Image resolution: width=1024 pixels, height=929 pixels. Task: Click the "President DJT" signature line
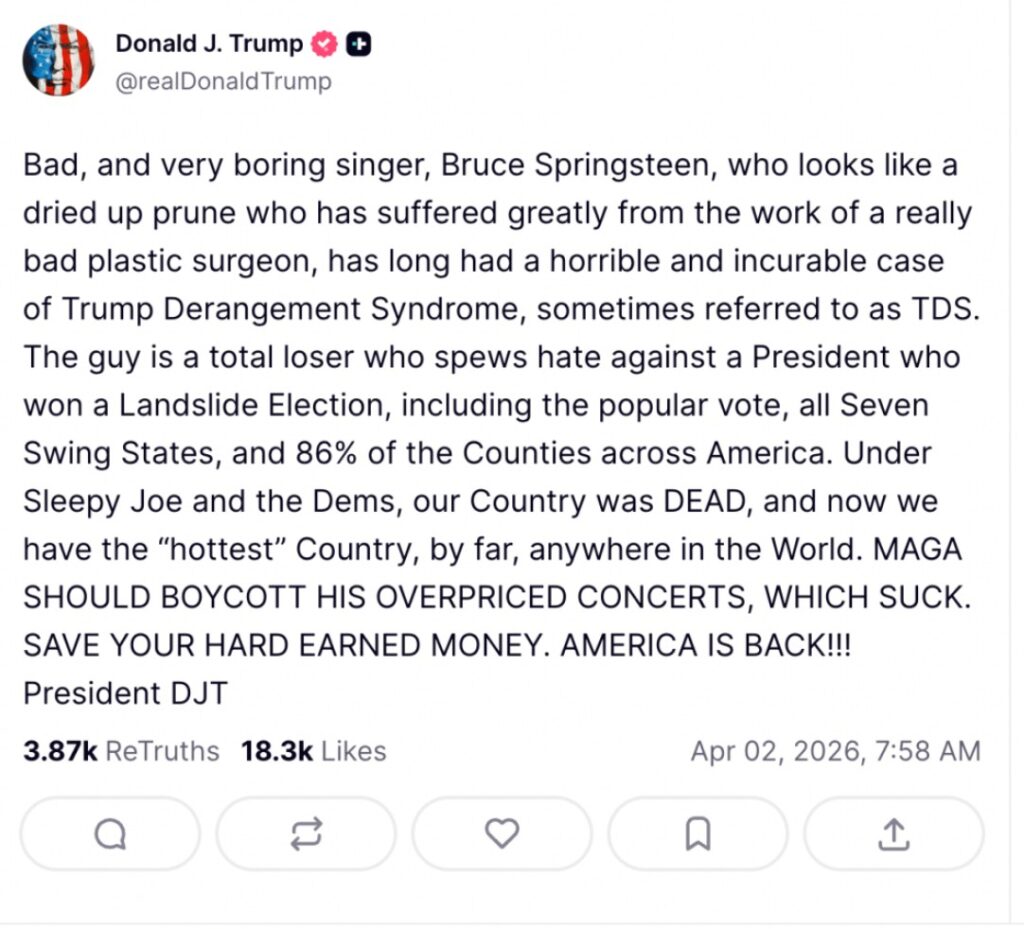coord(125,693)
